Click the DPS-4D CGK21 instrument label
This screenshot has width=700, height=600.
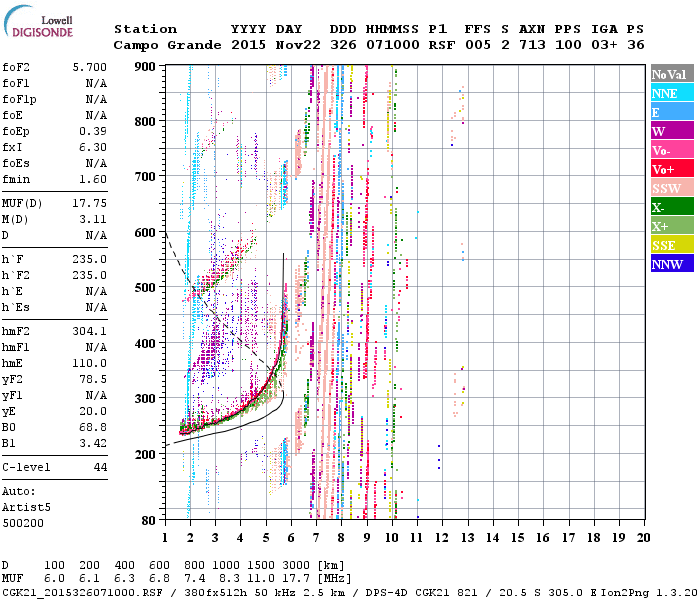pyautogui.click(x=407, y=593)
